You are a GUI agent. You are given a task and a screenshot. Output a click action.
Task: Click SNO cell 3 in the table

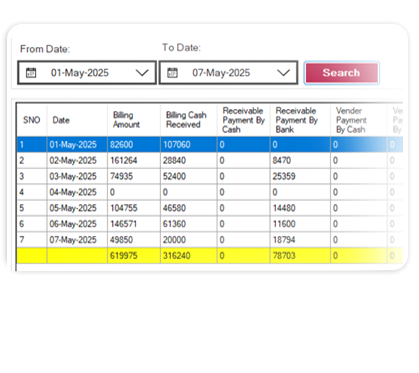click(x=32, y=176)
